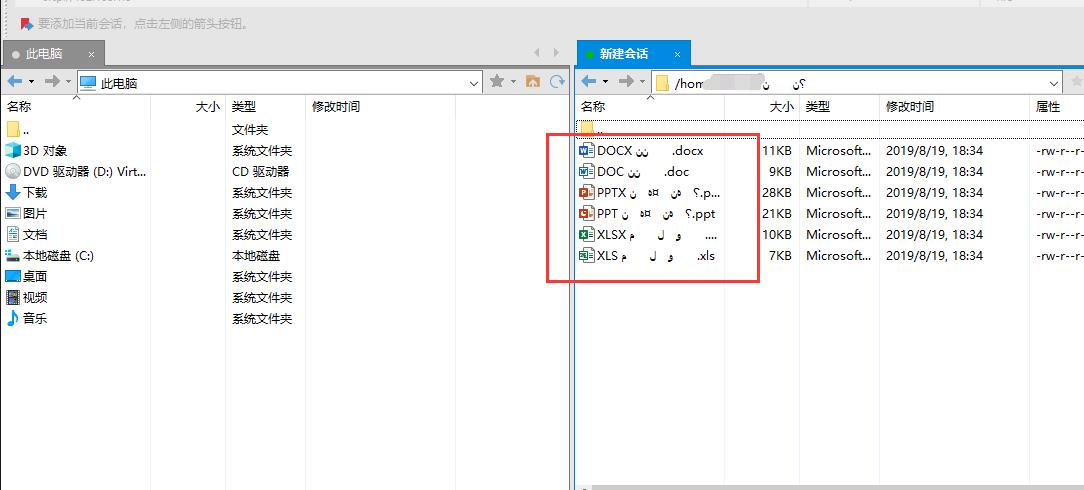Viewport: 1084px width, 490px height.
Task: Select the 音乐 folder icon
Action: click(12, 319)
